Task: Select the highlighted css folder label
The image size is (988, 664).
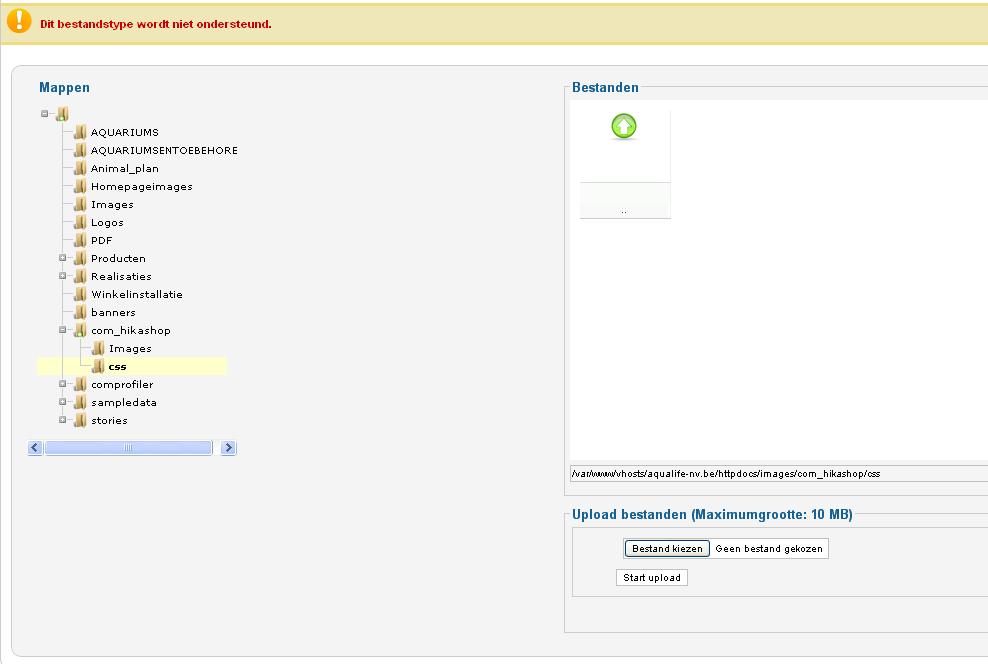Action: (x=118, y=367)
